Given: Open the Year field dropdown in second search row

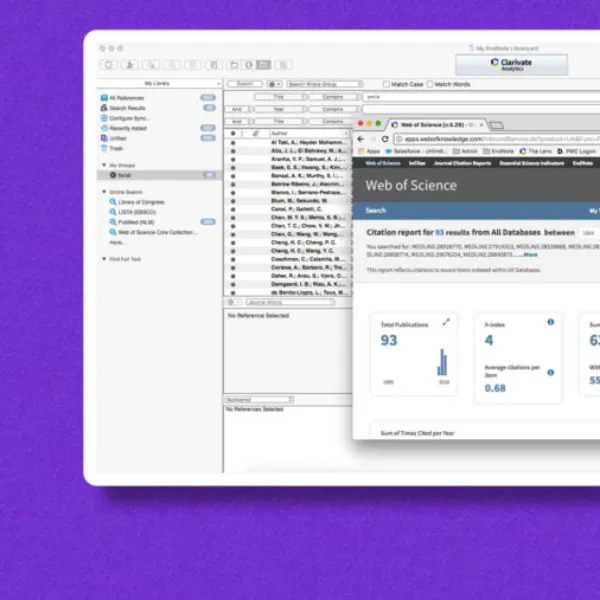Looking at the screenshot, I should point(280,109).
